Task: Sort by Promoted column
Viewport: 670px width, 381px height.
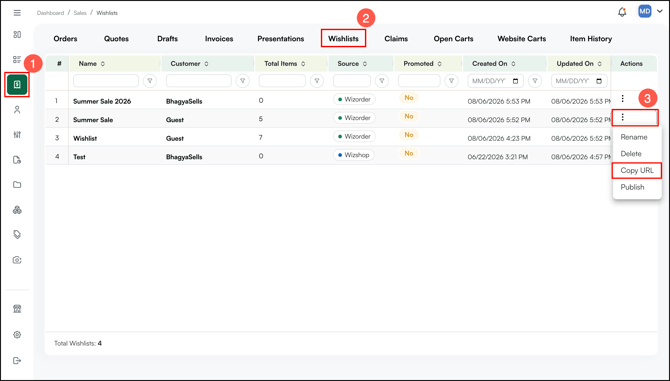Action: coord(439,64)
